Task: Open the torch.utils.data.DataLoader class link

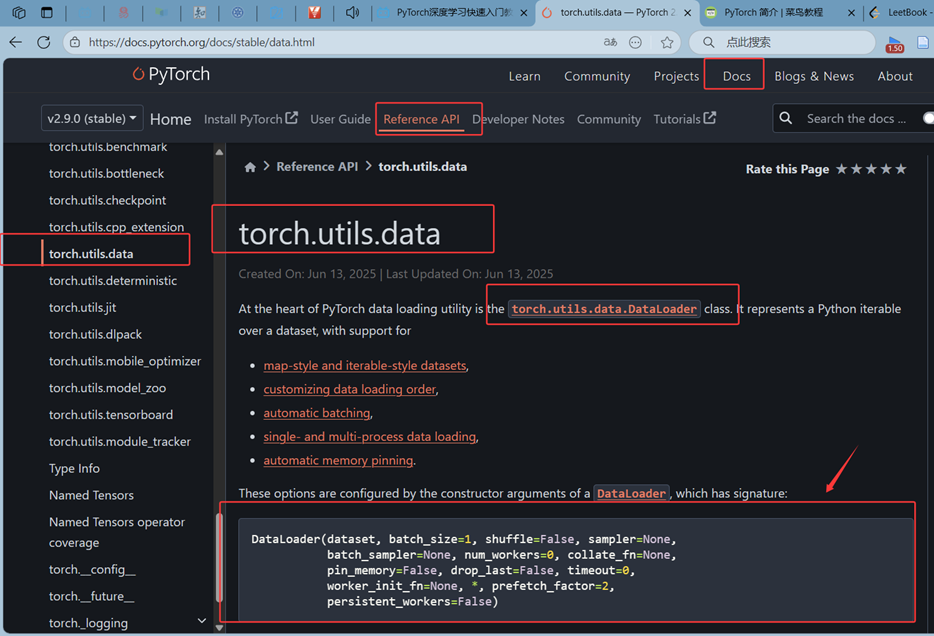Action: tap(604, 309)
